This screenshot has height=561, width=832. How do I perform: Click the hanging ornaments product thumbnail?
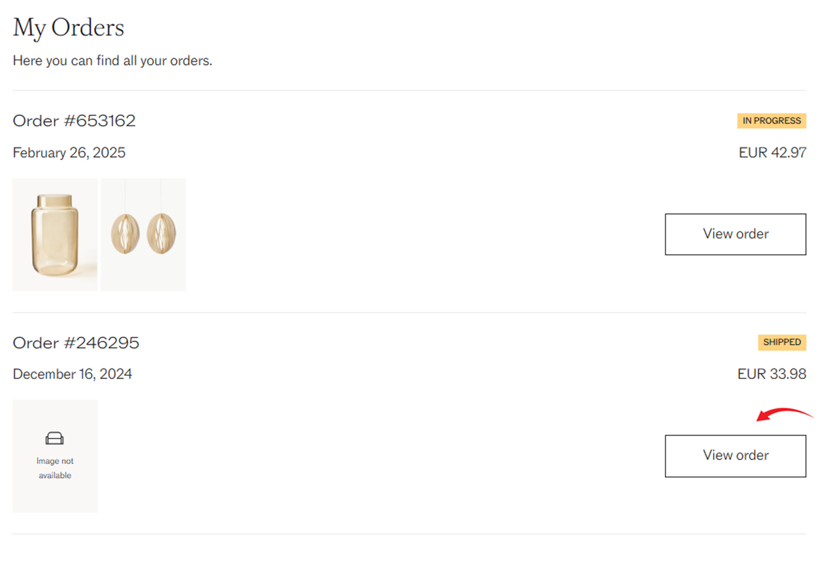(143, 235)
